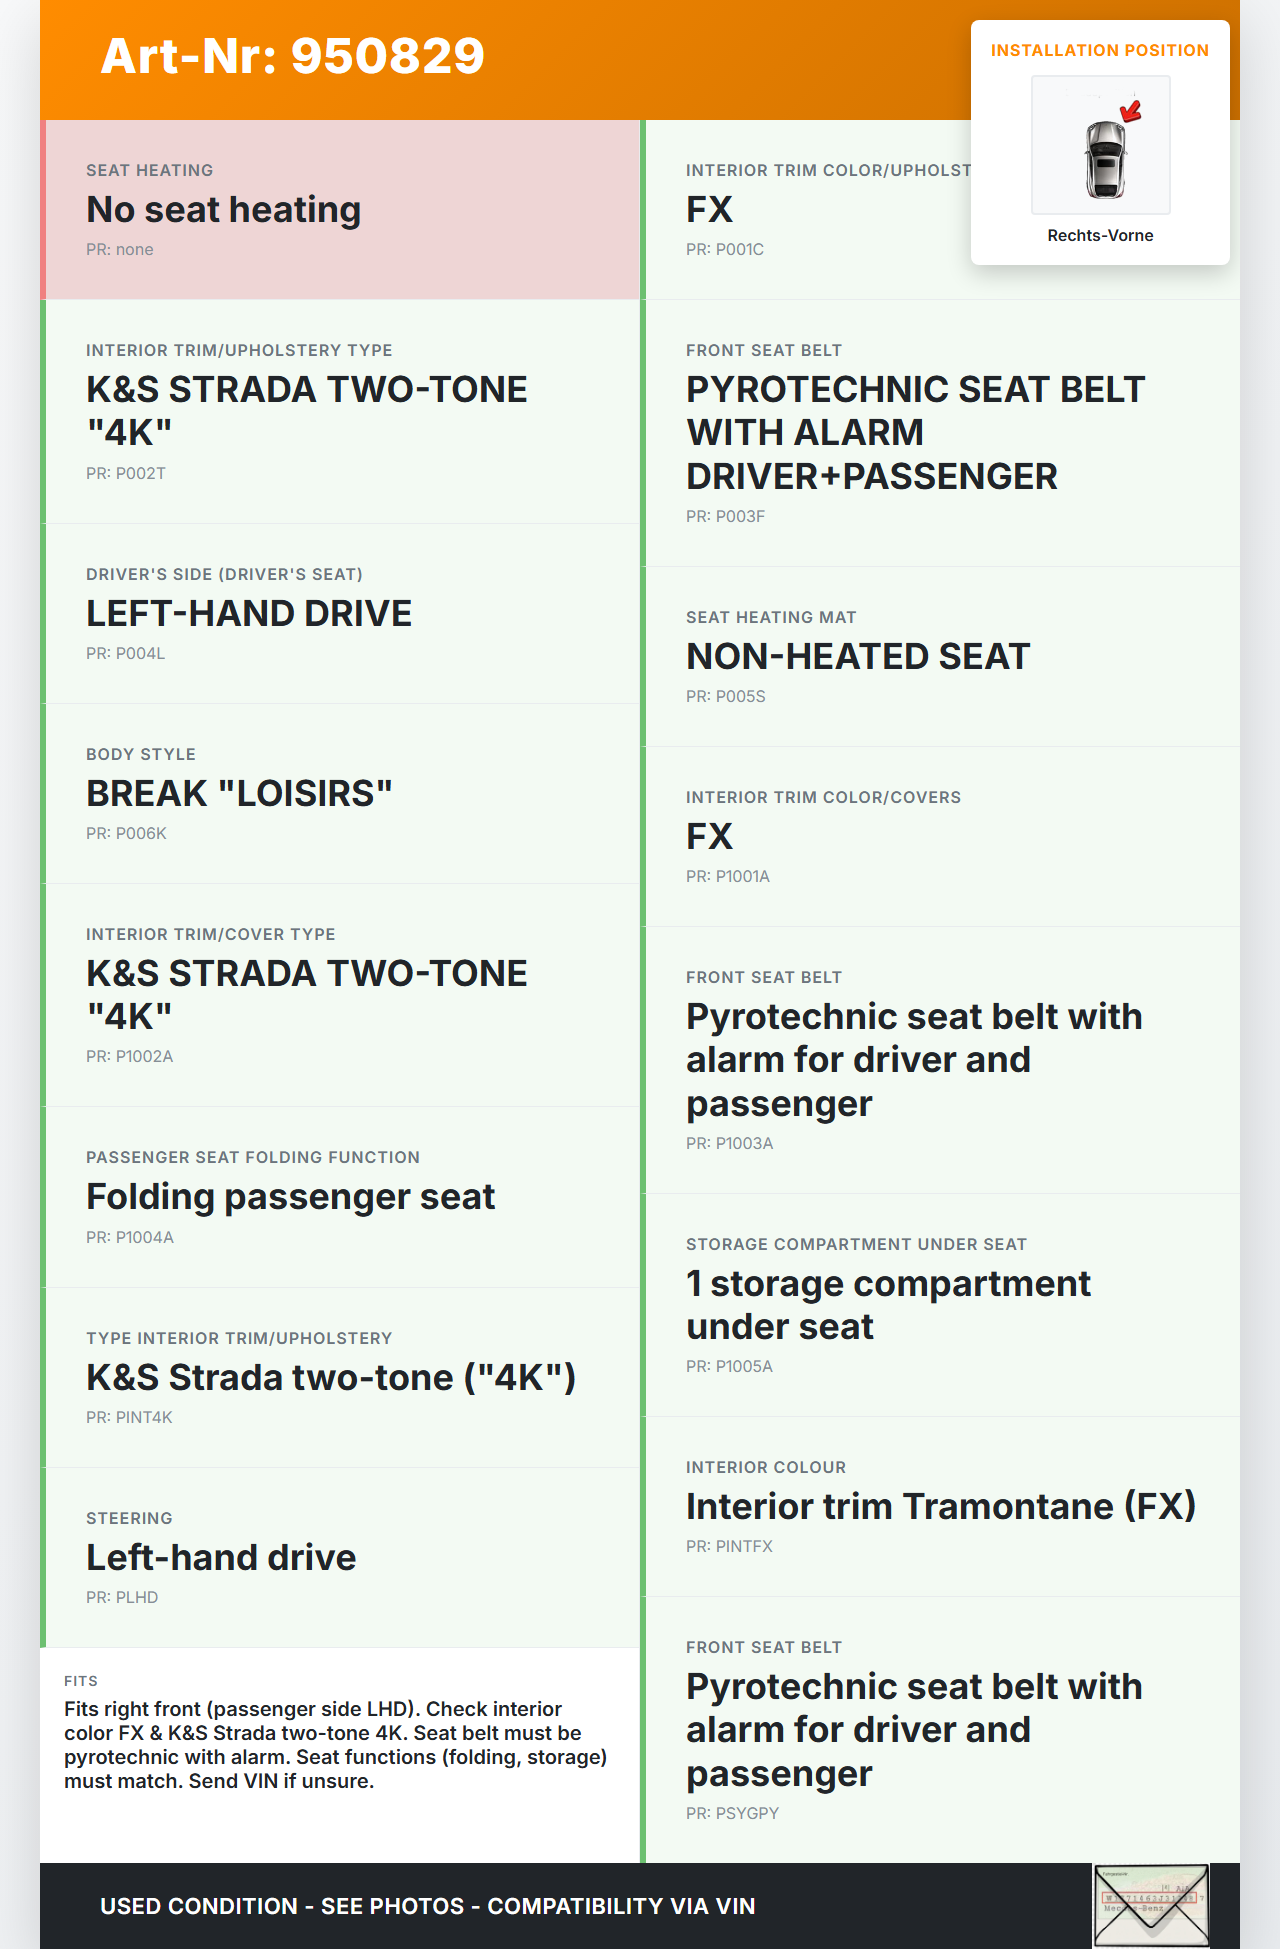Click the red arrow on the car diagram

1131,111
